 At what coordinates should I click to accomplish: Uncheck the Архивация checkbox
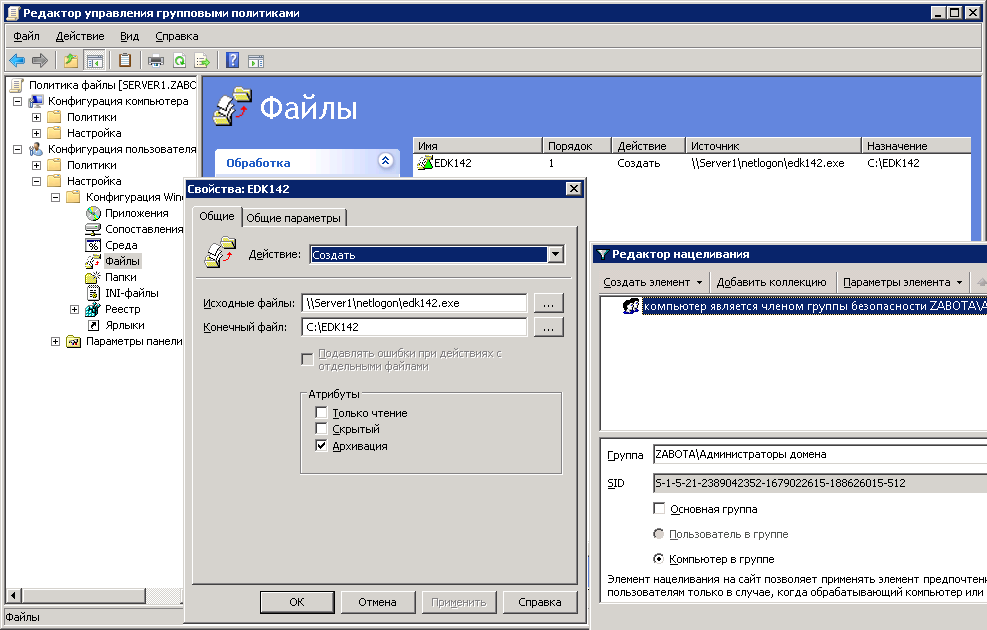point(321,446)
